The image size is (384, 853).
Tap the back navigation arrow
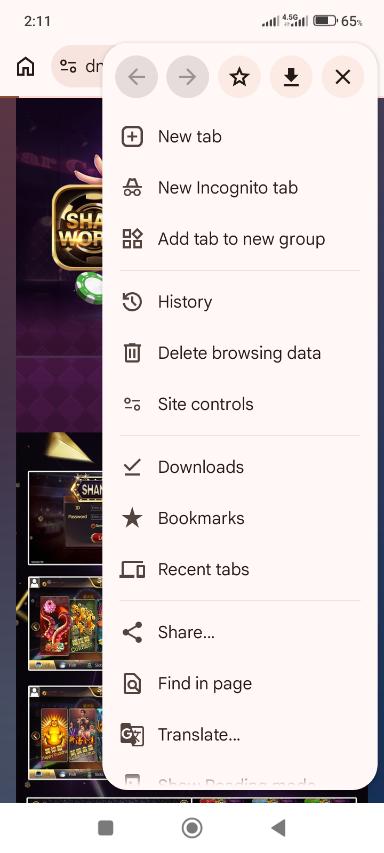137,77
